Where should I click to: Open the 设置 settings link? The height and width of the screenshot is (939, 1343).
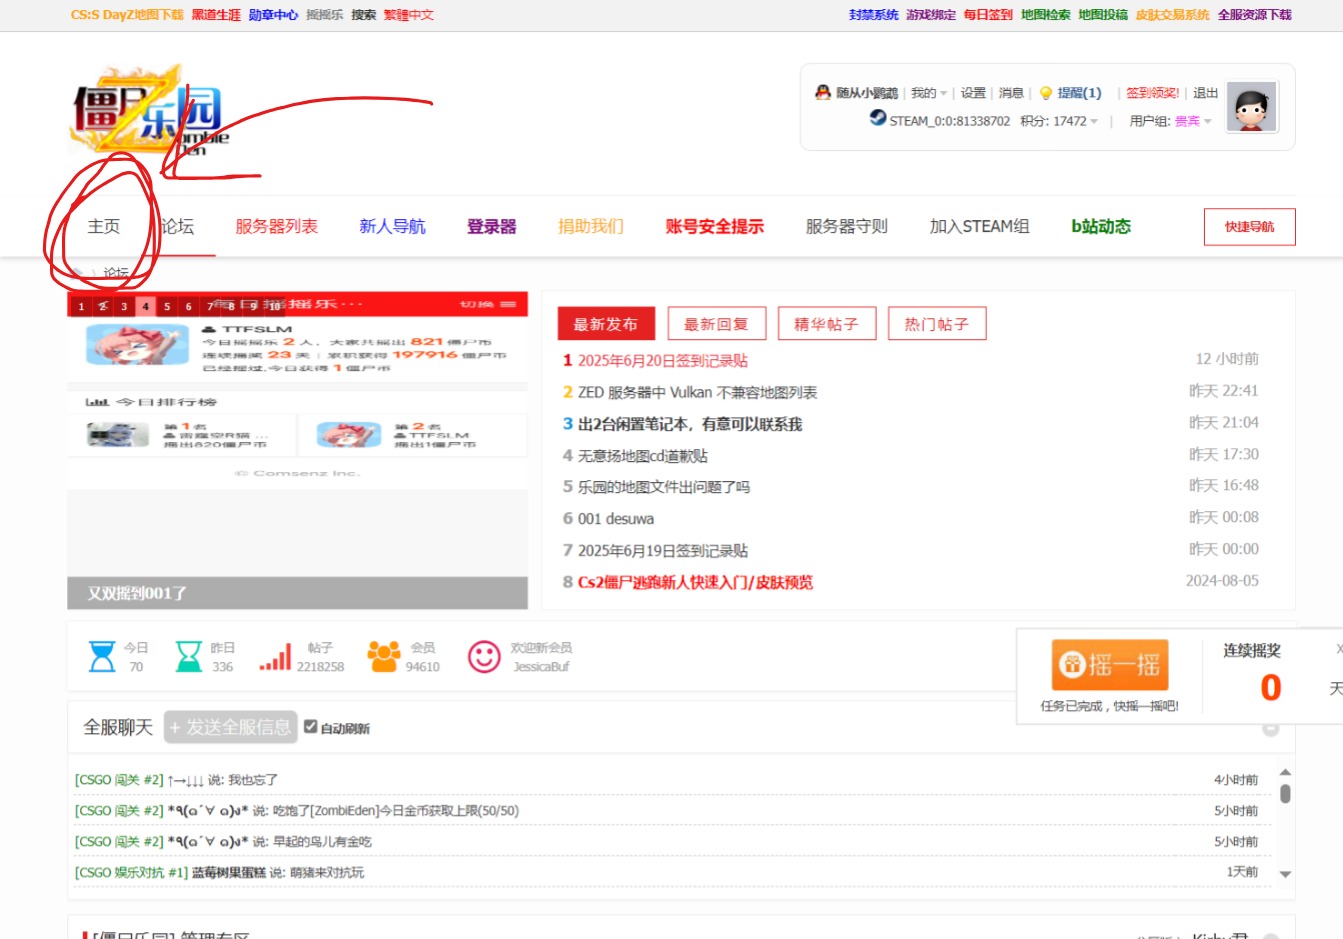[973, 93]
